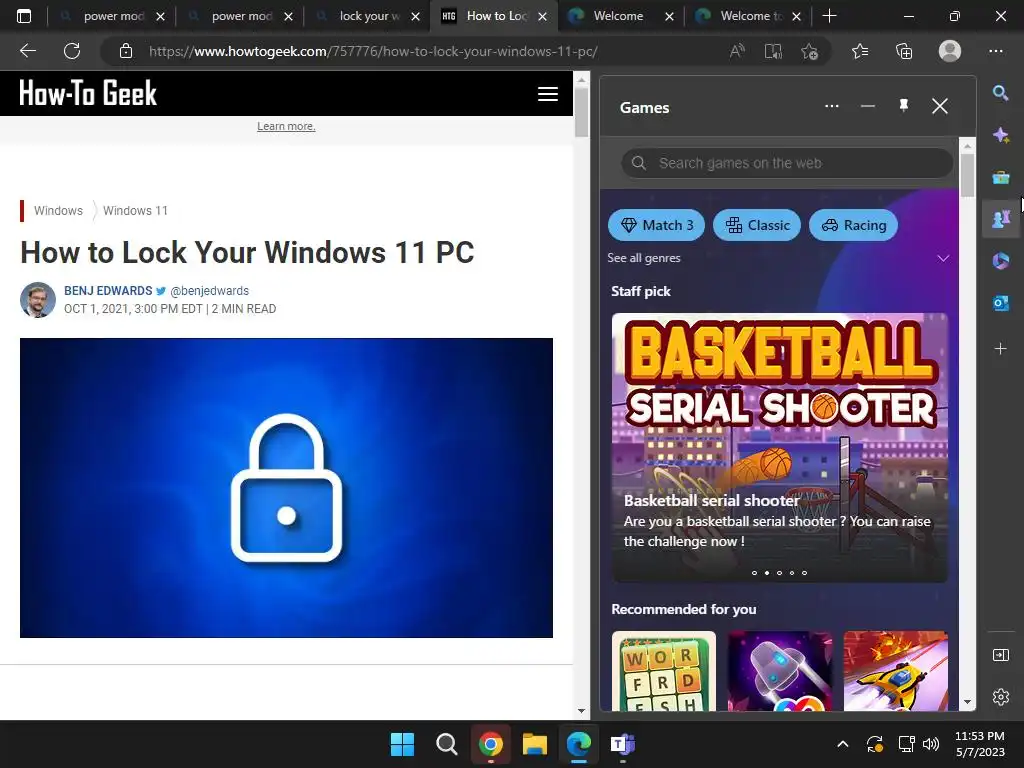Screen dimensions: 1024x768
Task: Open the @benjedwards handle link
Action: pyautogui.click(x=210, y=291)
